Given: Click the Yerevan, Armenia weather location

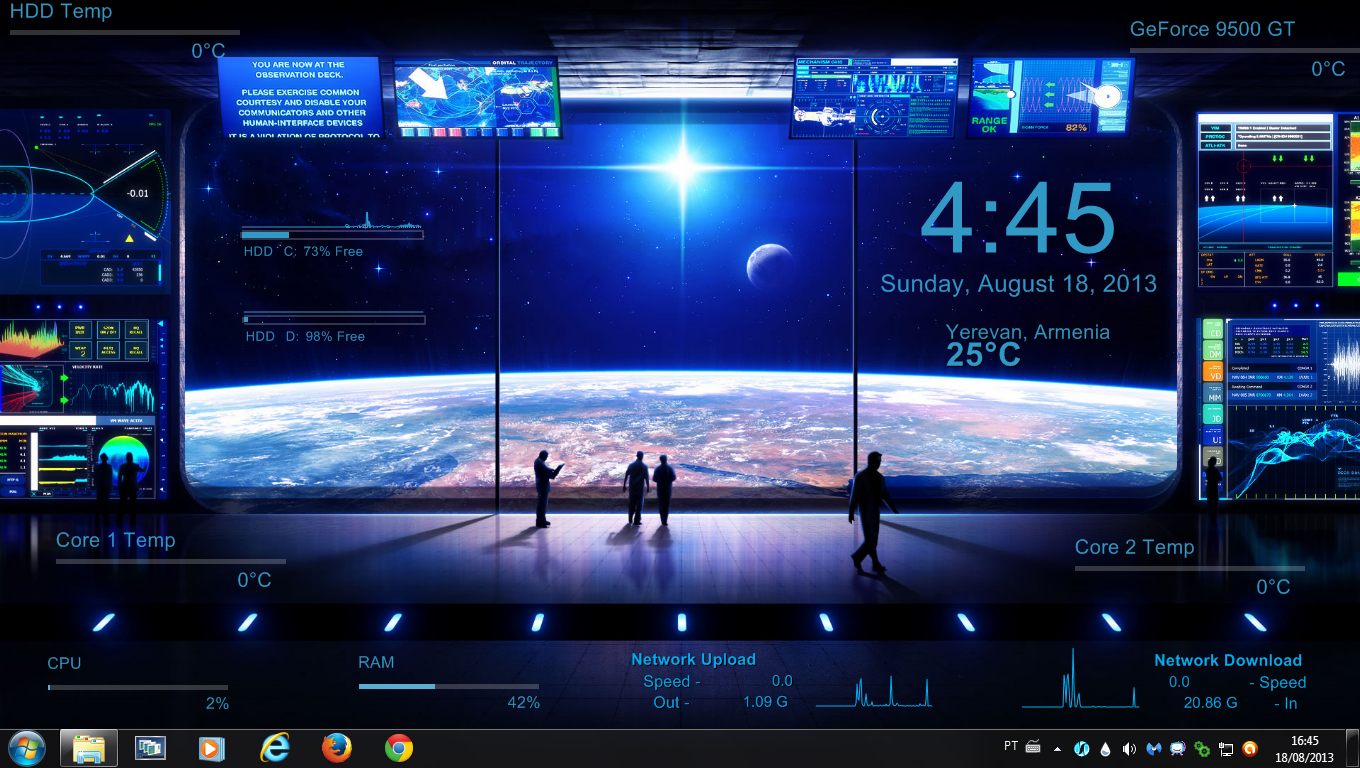Looking at the screenshot, I should tap(1028, 332).
